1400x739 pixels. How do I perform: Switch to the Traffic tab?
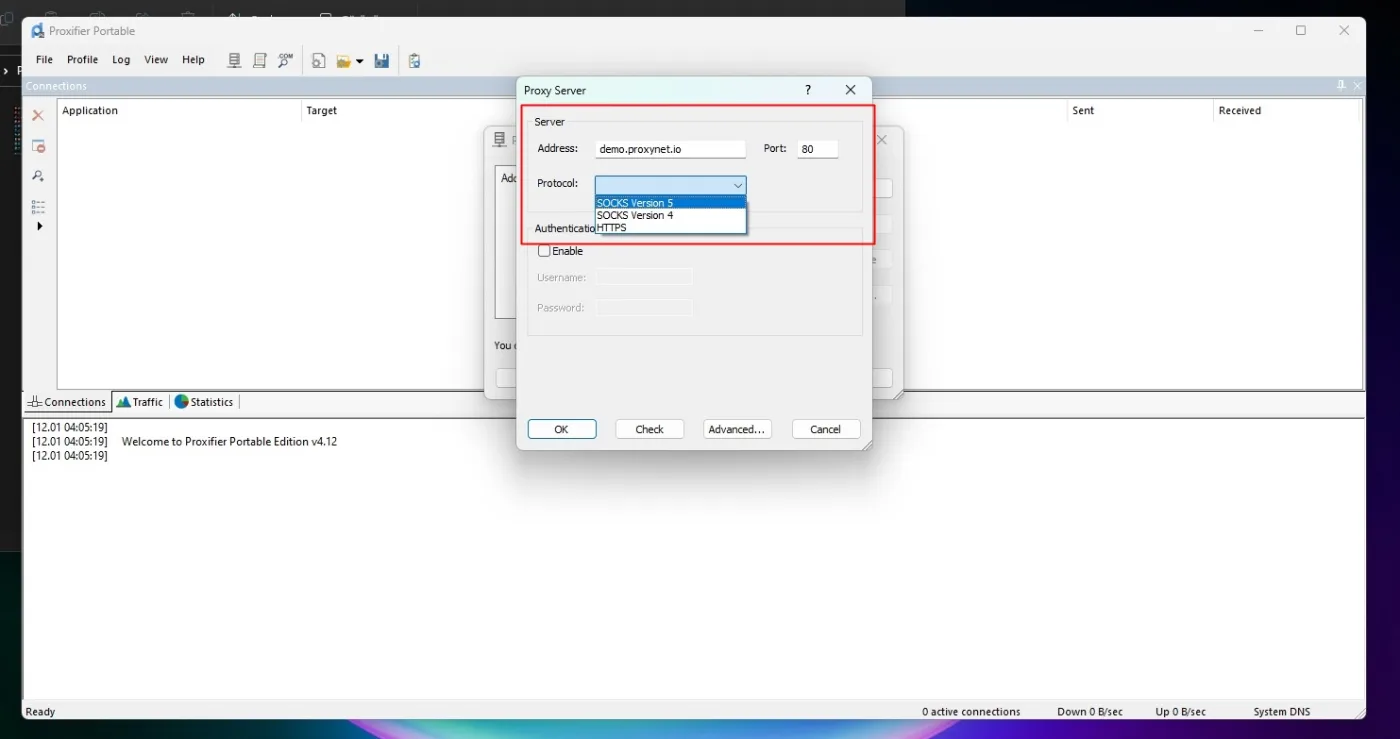pyautogui.click(x=140, y=402)
